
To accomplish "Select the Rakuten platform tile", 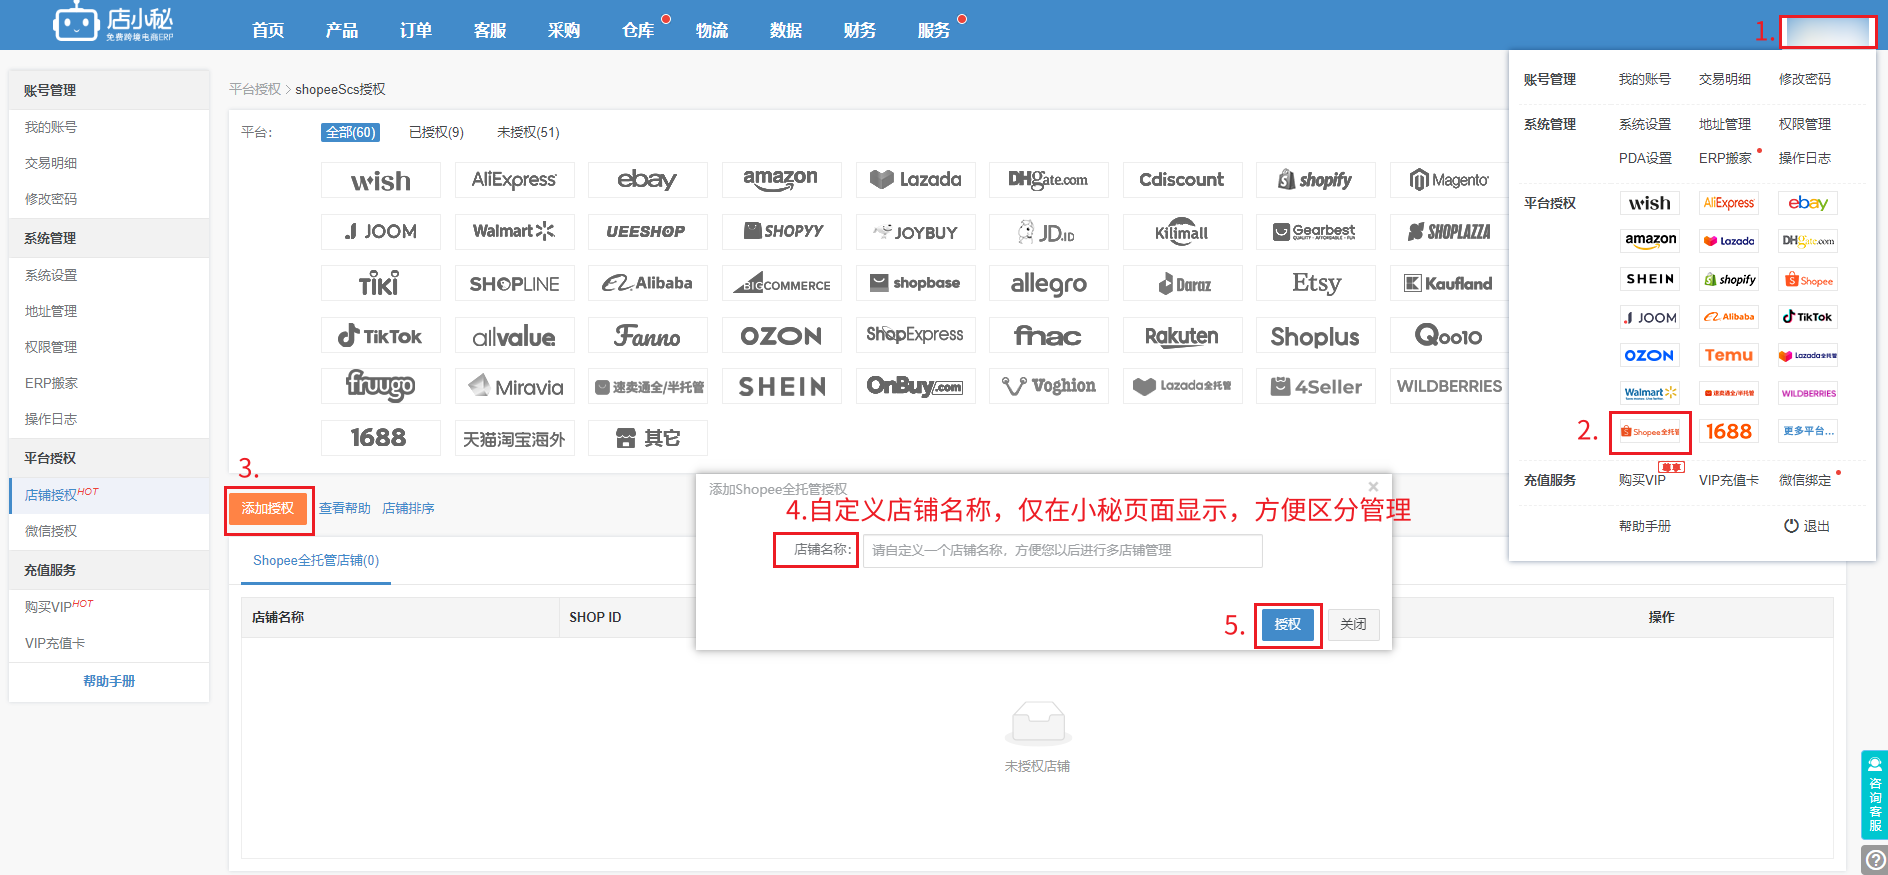I will (1182, 336).
